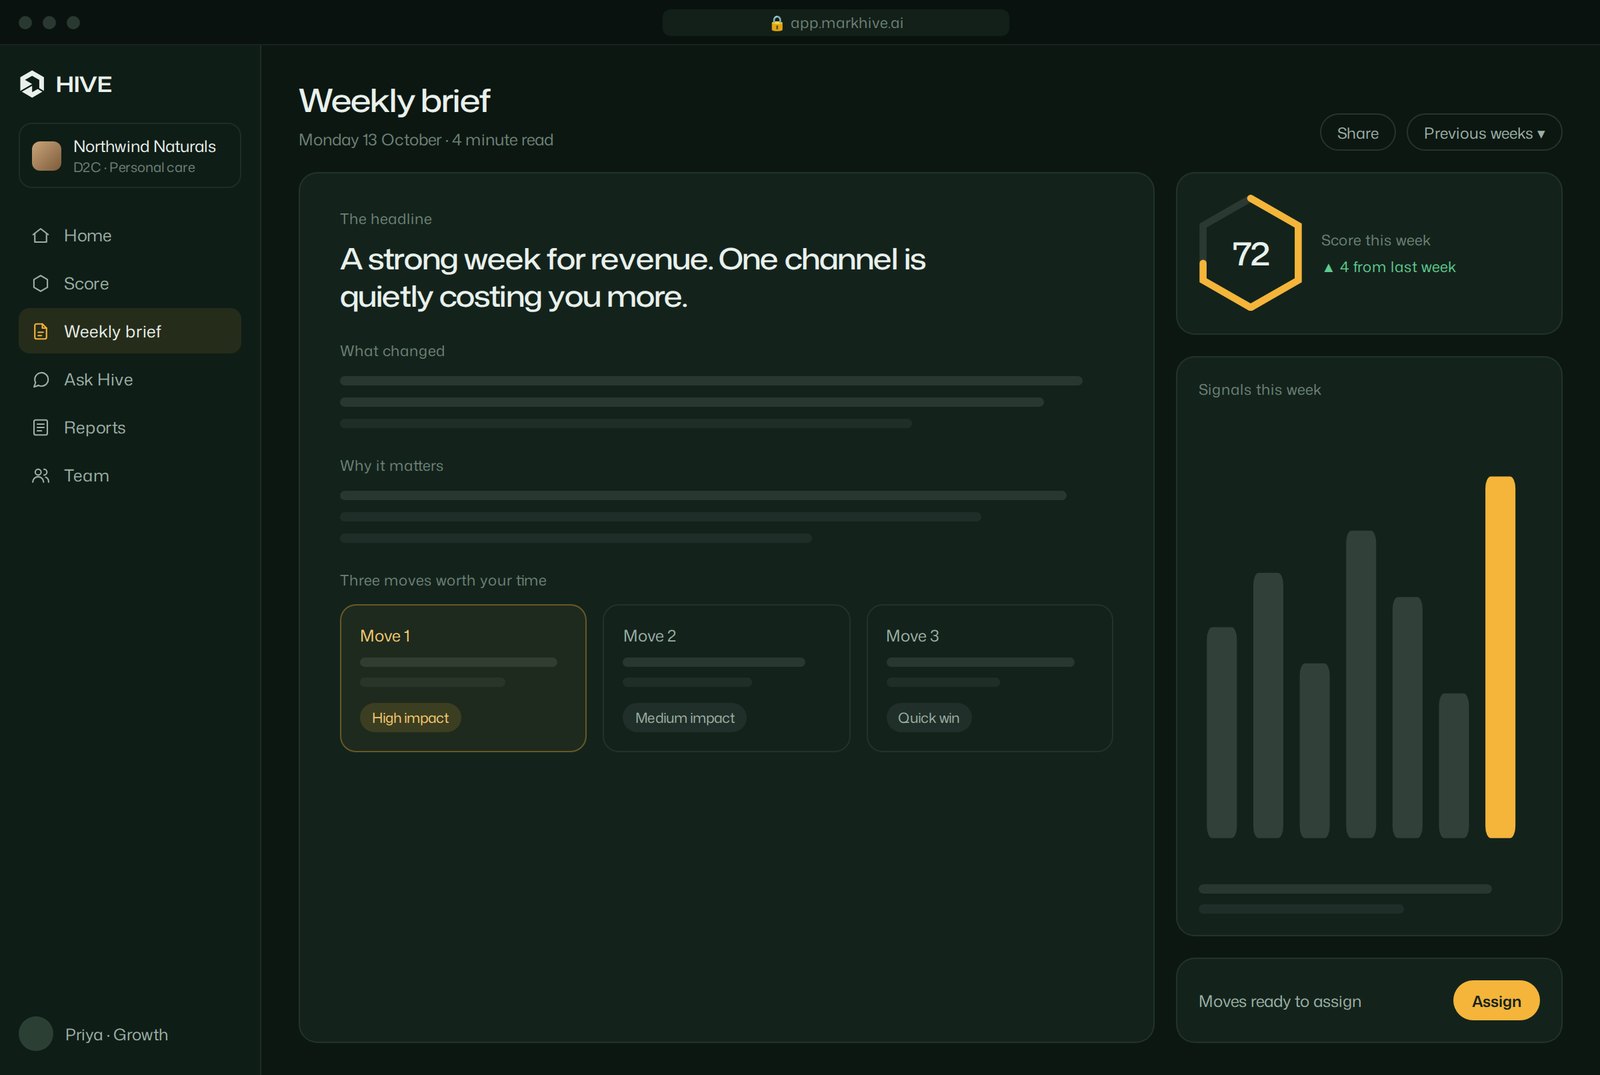Click the 'Monday 13 October' date line

click(x=426, y=140)
